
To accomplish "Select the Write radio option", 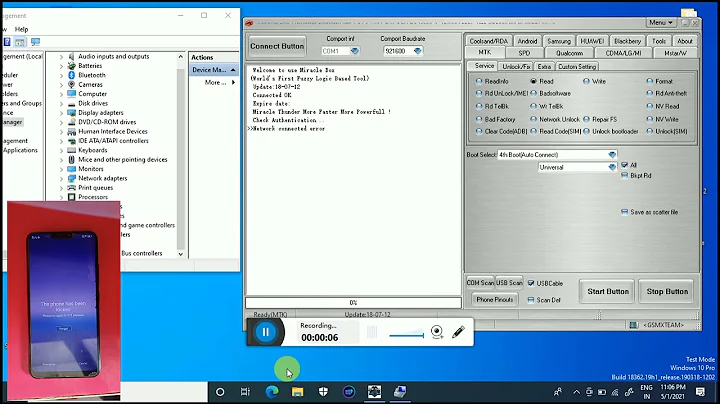I will coord(586,81).
